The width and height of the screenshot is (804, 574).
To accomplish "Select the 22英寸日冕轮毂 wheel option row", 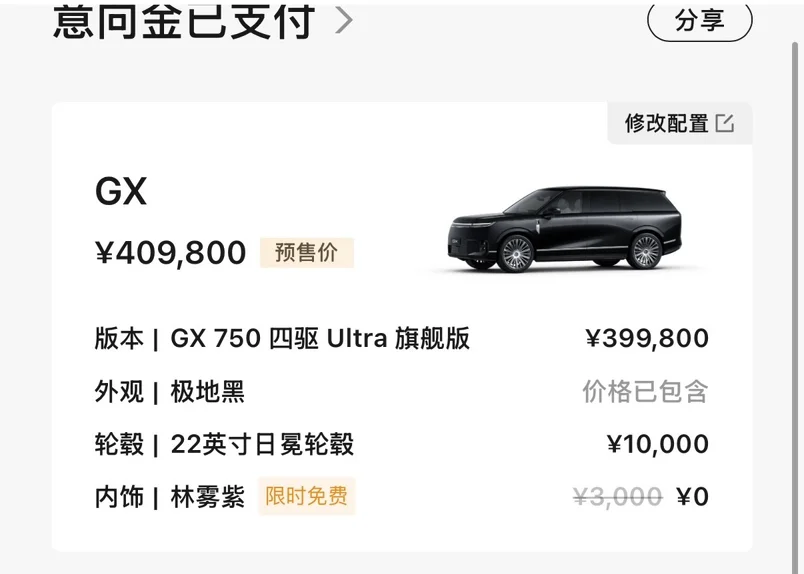I will click(224, 444).
